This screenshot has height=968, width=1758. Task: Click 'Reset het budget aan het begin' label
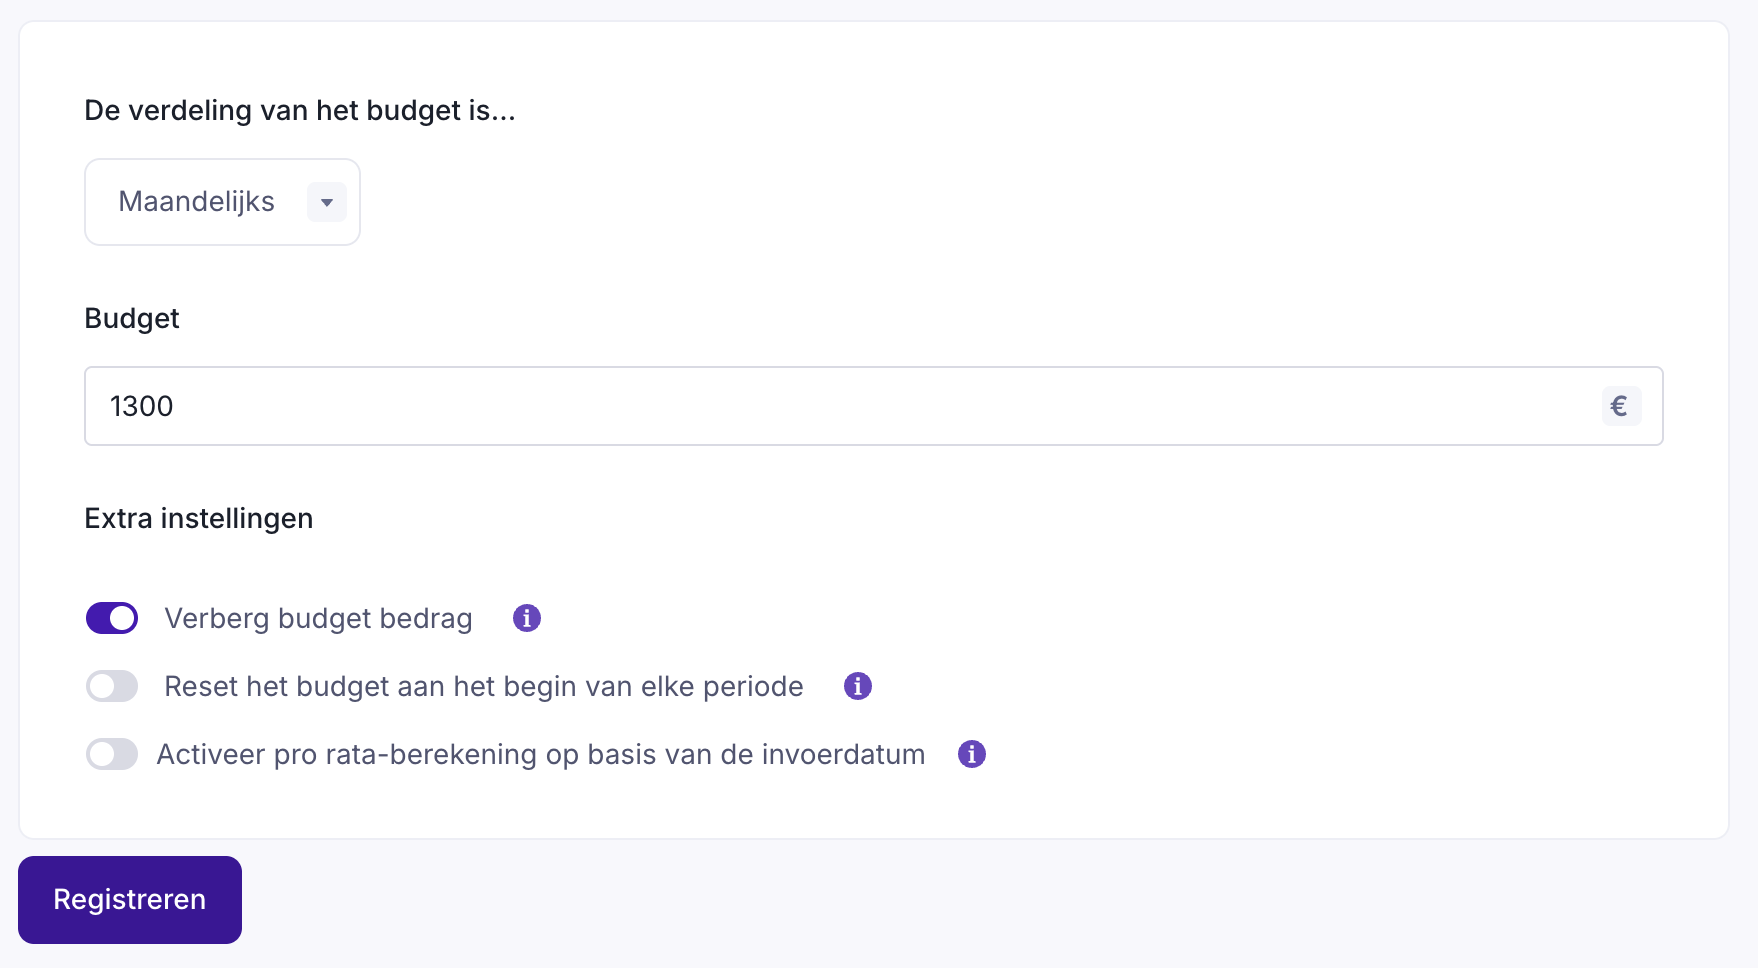[x=483, y=686]
